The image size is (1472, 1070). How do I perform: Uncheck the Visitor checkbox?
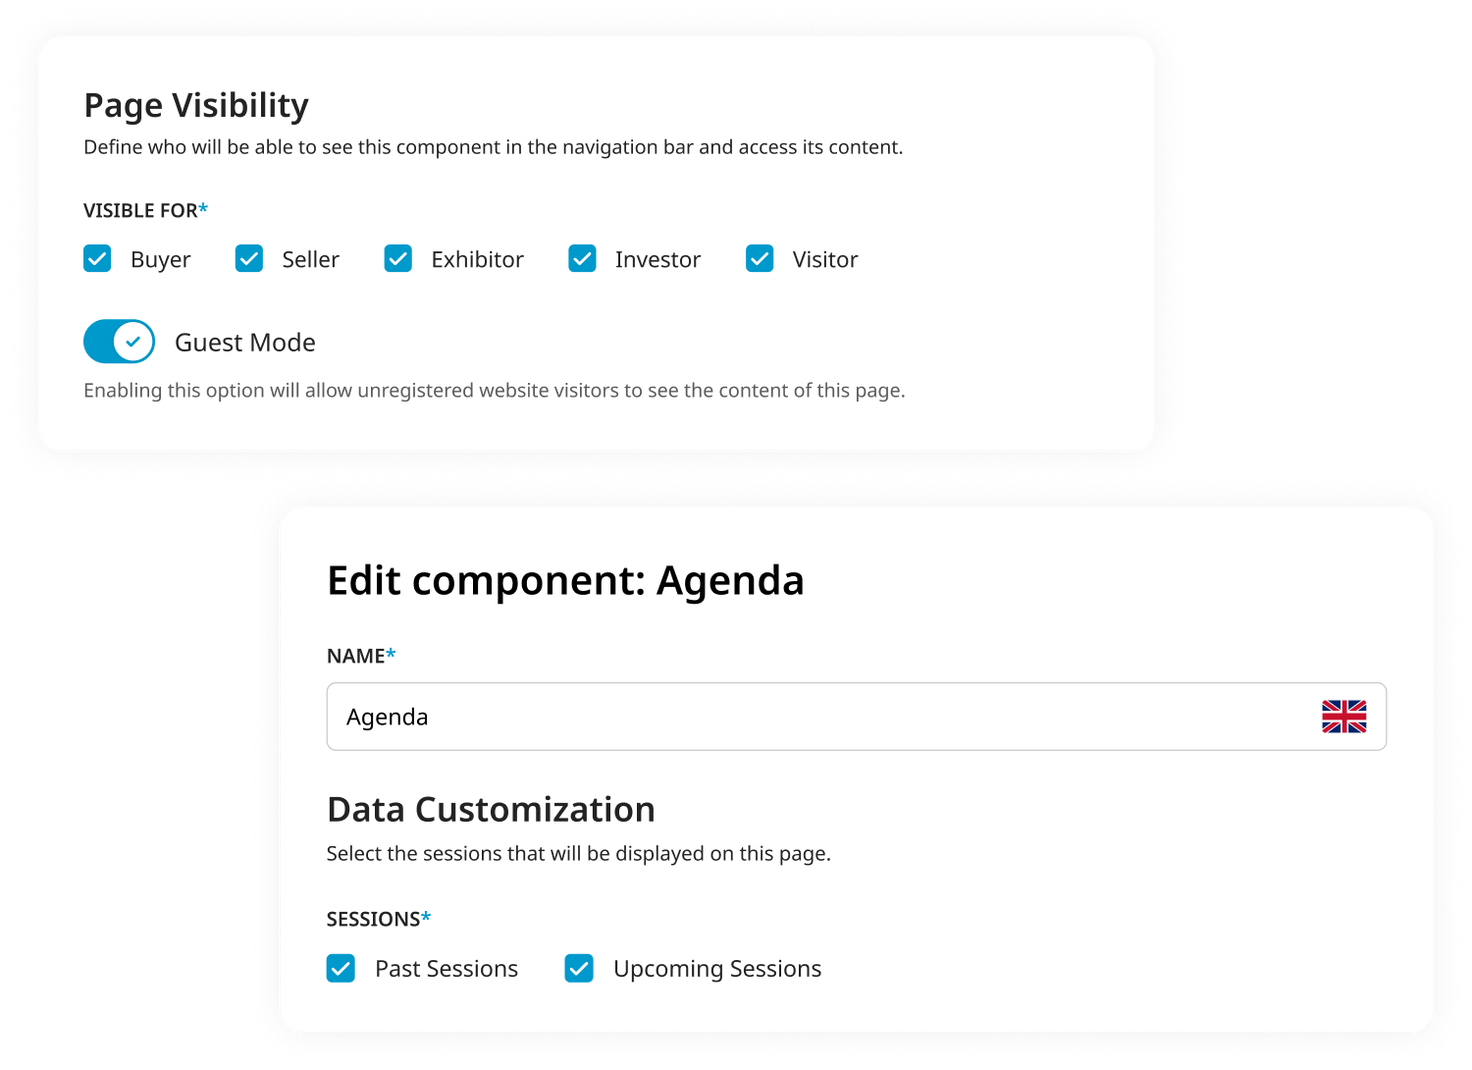click(x=759, y=259)
